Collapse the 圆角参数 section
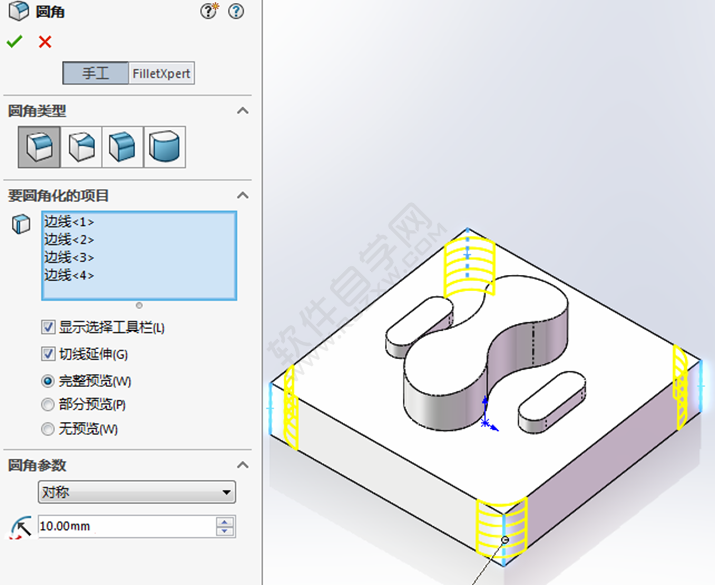 243,465
